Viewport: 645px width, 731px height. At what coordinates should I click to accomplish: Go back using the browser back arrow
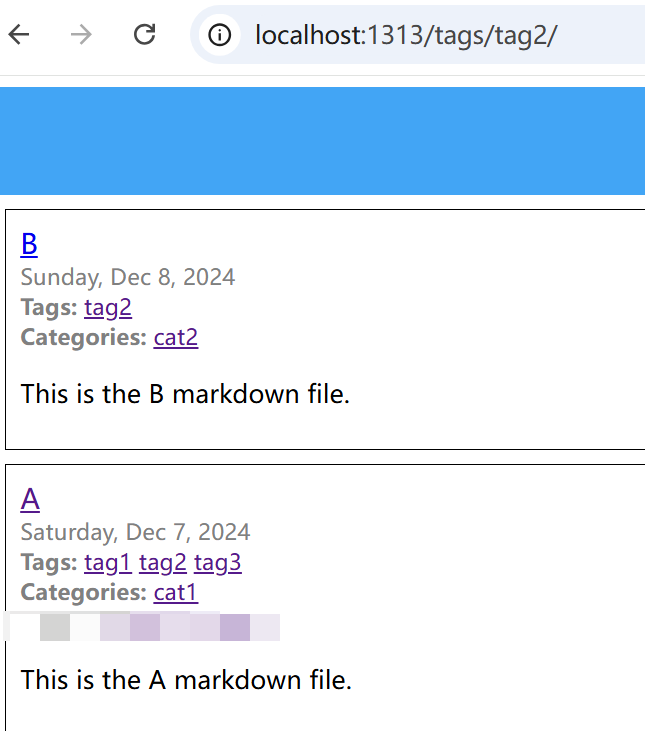(x=19, y=34)
